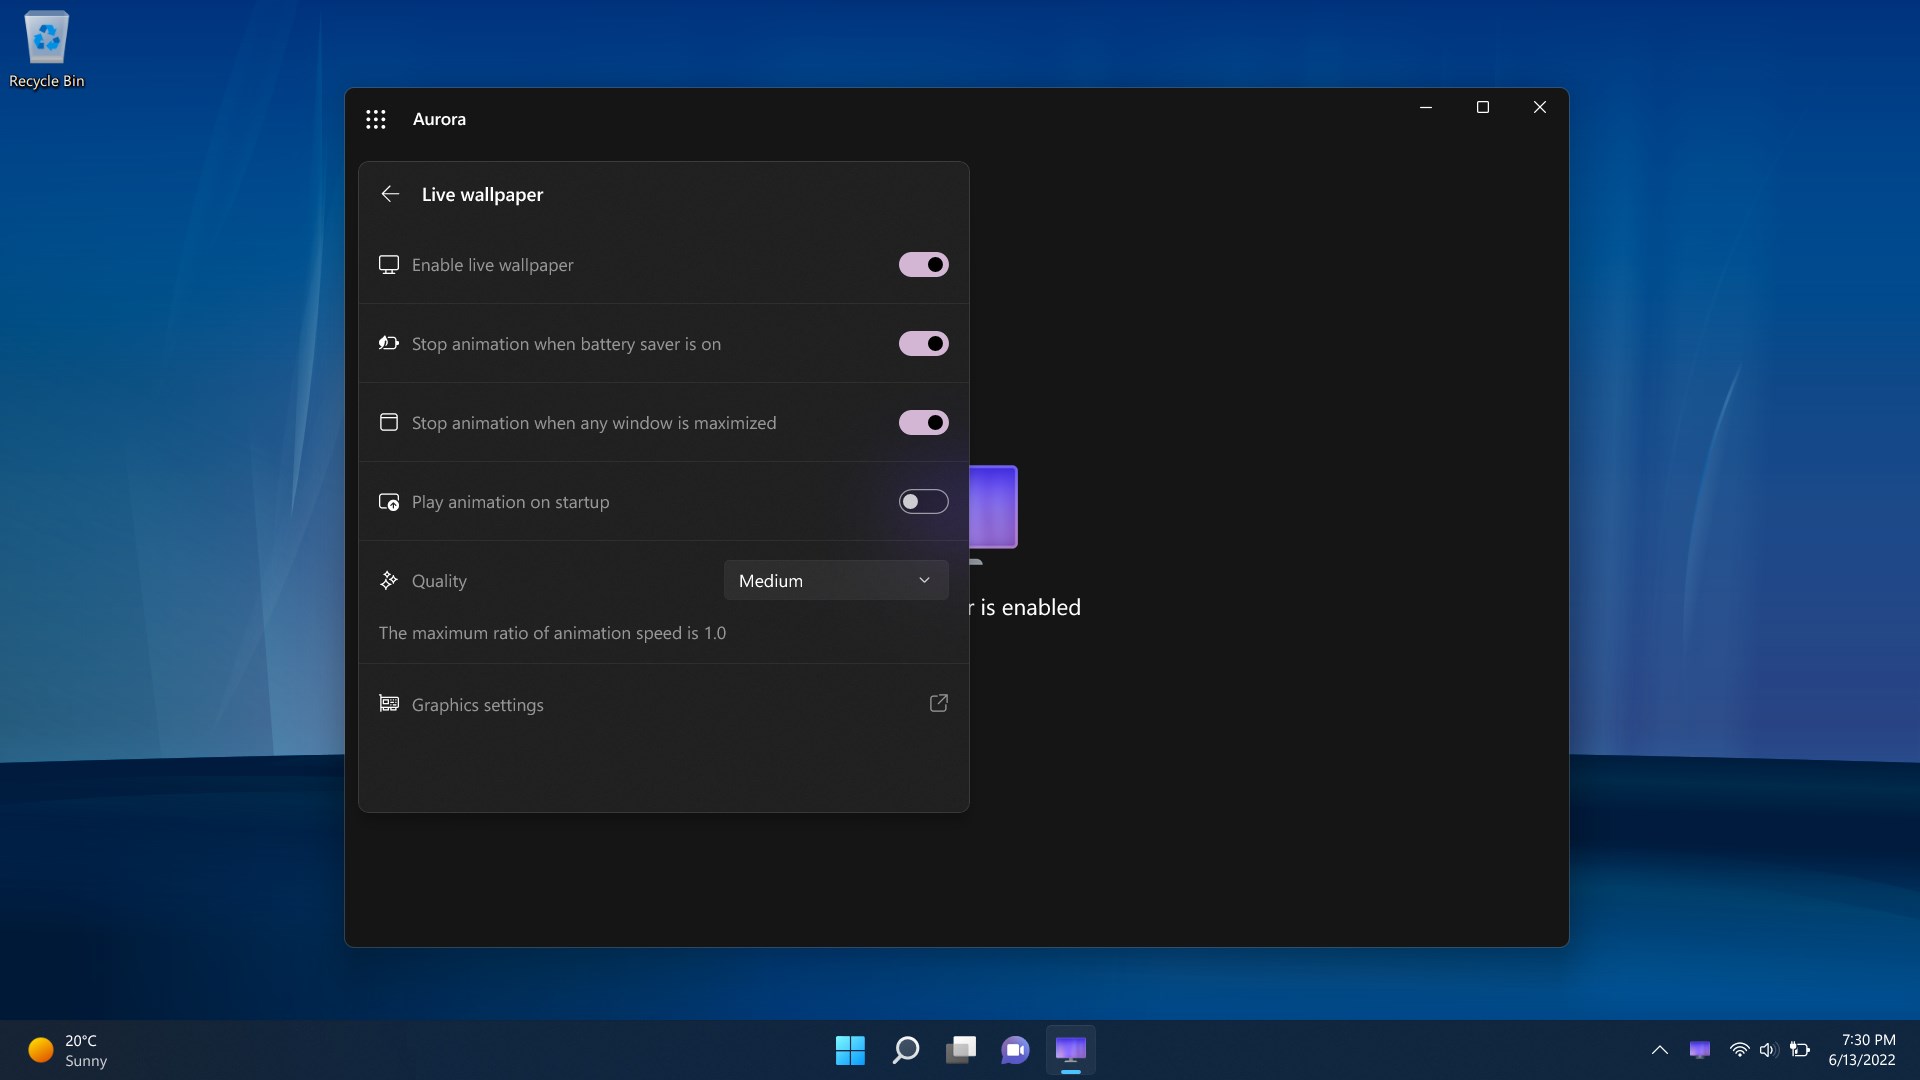The width and height of the screenshot is (1920, 1080).
Task: Open the Aurora nine-dot menu icon
Action: (x=376, y=120)
